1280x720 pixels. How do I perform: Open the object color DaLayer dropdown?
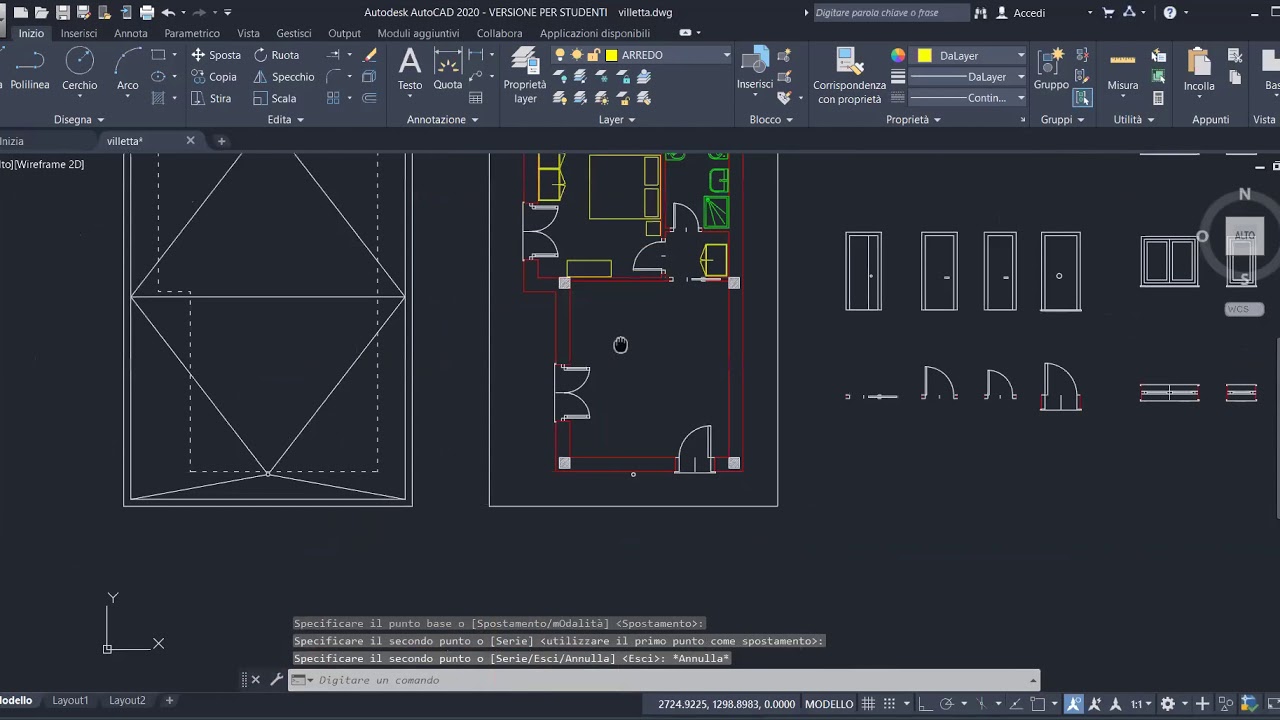tap(1020, 55)
